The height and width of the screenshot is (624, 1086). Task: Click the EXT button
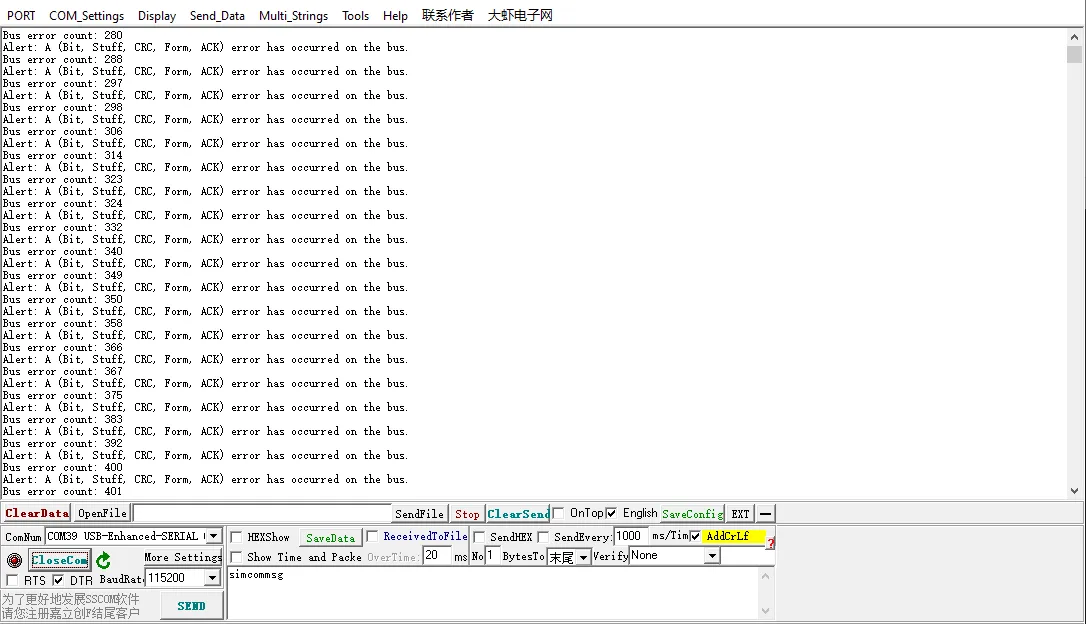(740, 514)
